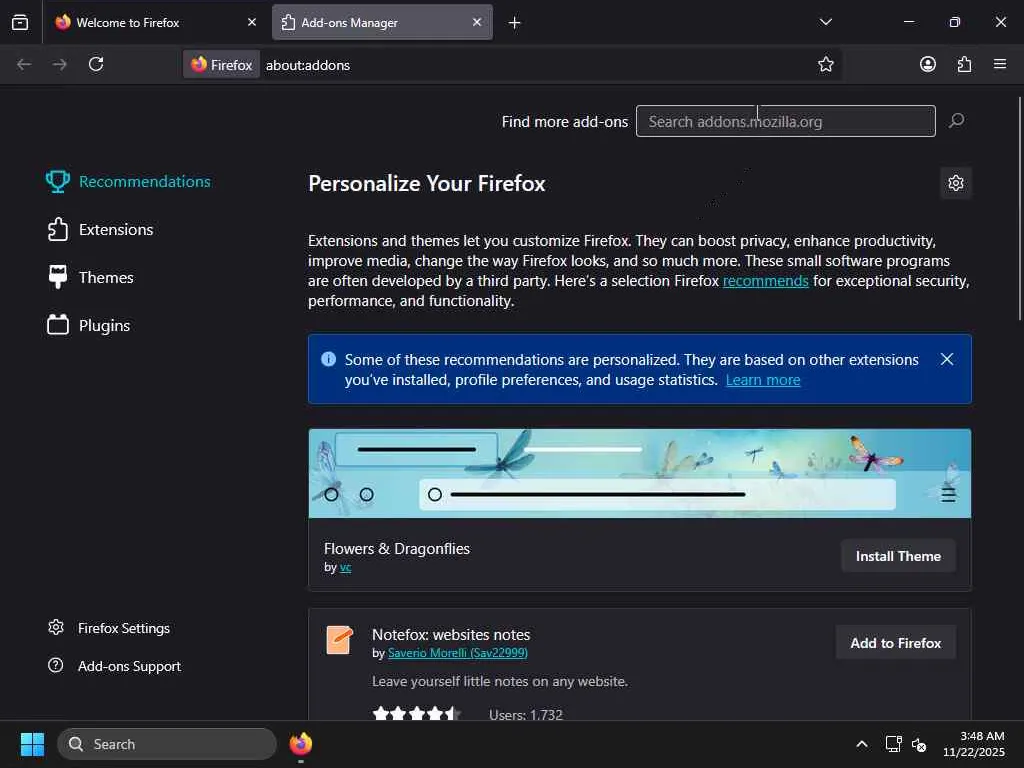Go forward one page
This screenshot has width=1024, height=768.
tap(59, 64)
